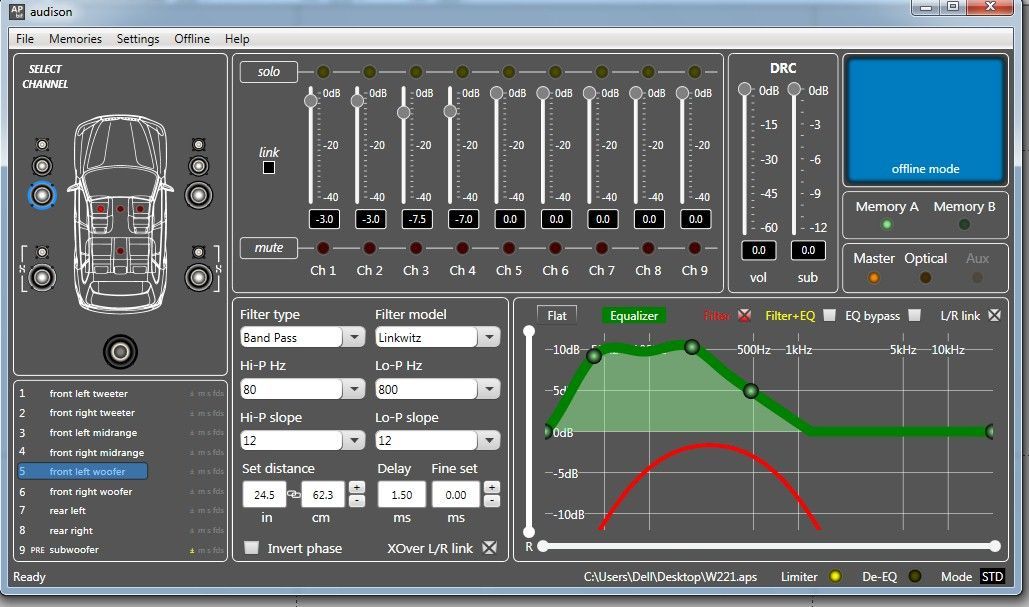Open the Filter type dropdown

click(x=353, y=338)
